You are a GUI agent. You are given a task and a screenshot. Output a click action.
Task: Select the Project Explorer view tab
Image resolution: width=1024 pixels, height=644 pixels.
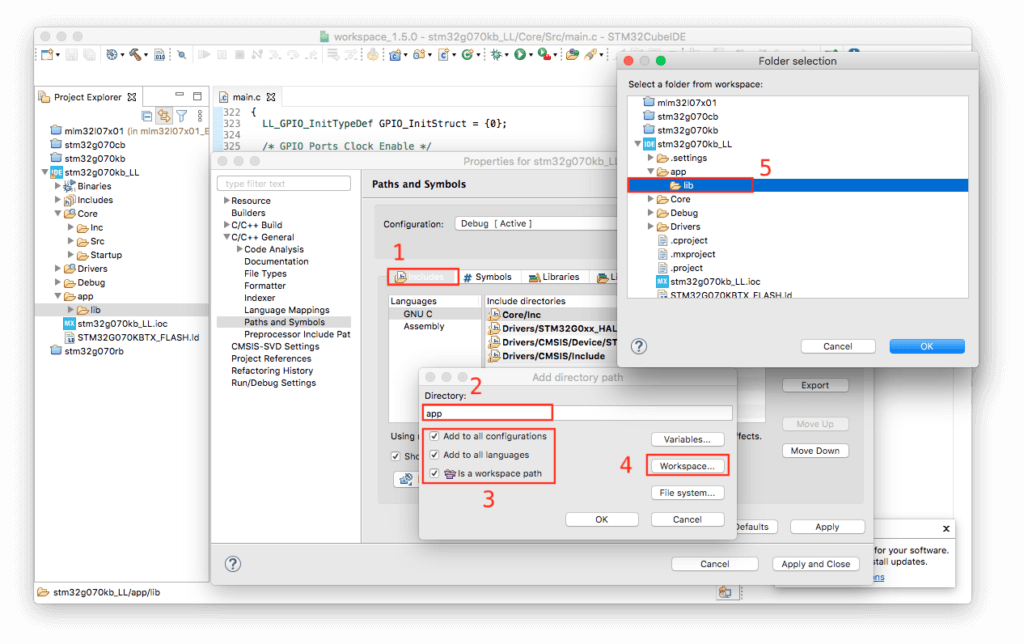[x=88, y=97]
